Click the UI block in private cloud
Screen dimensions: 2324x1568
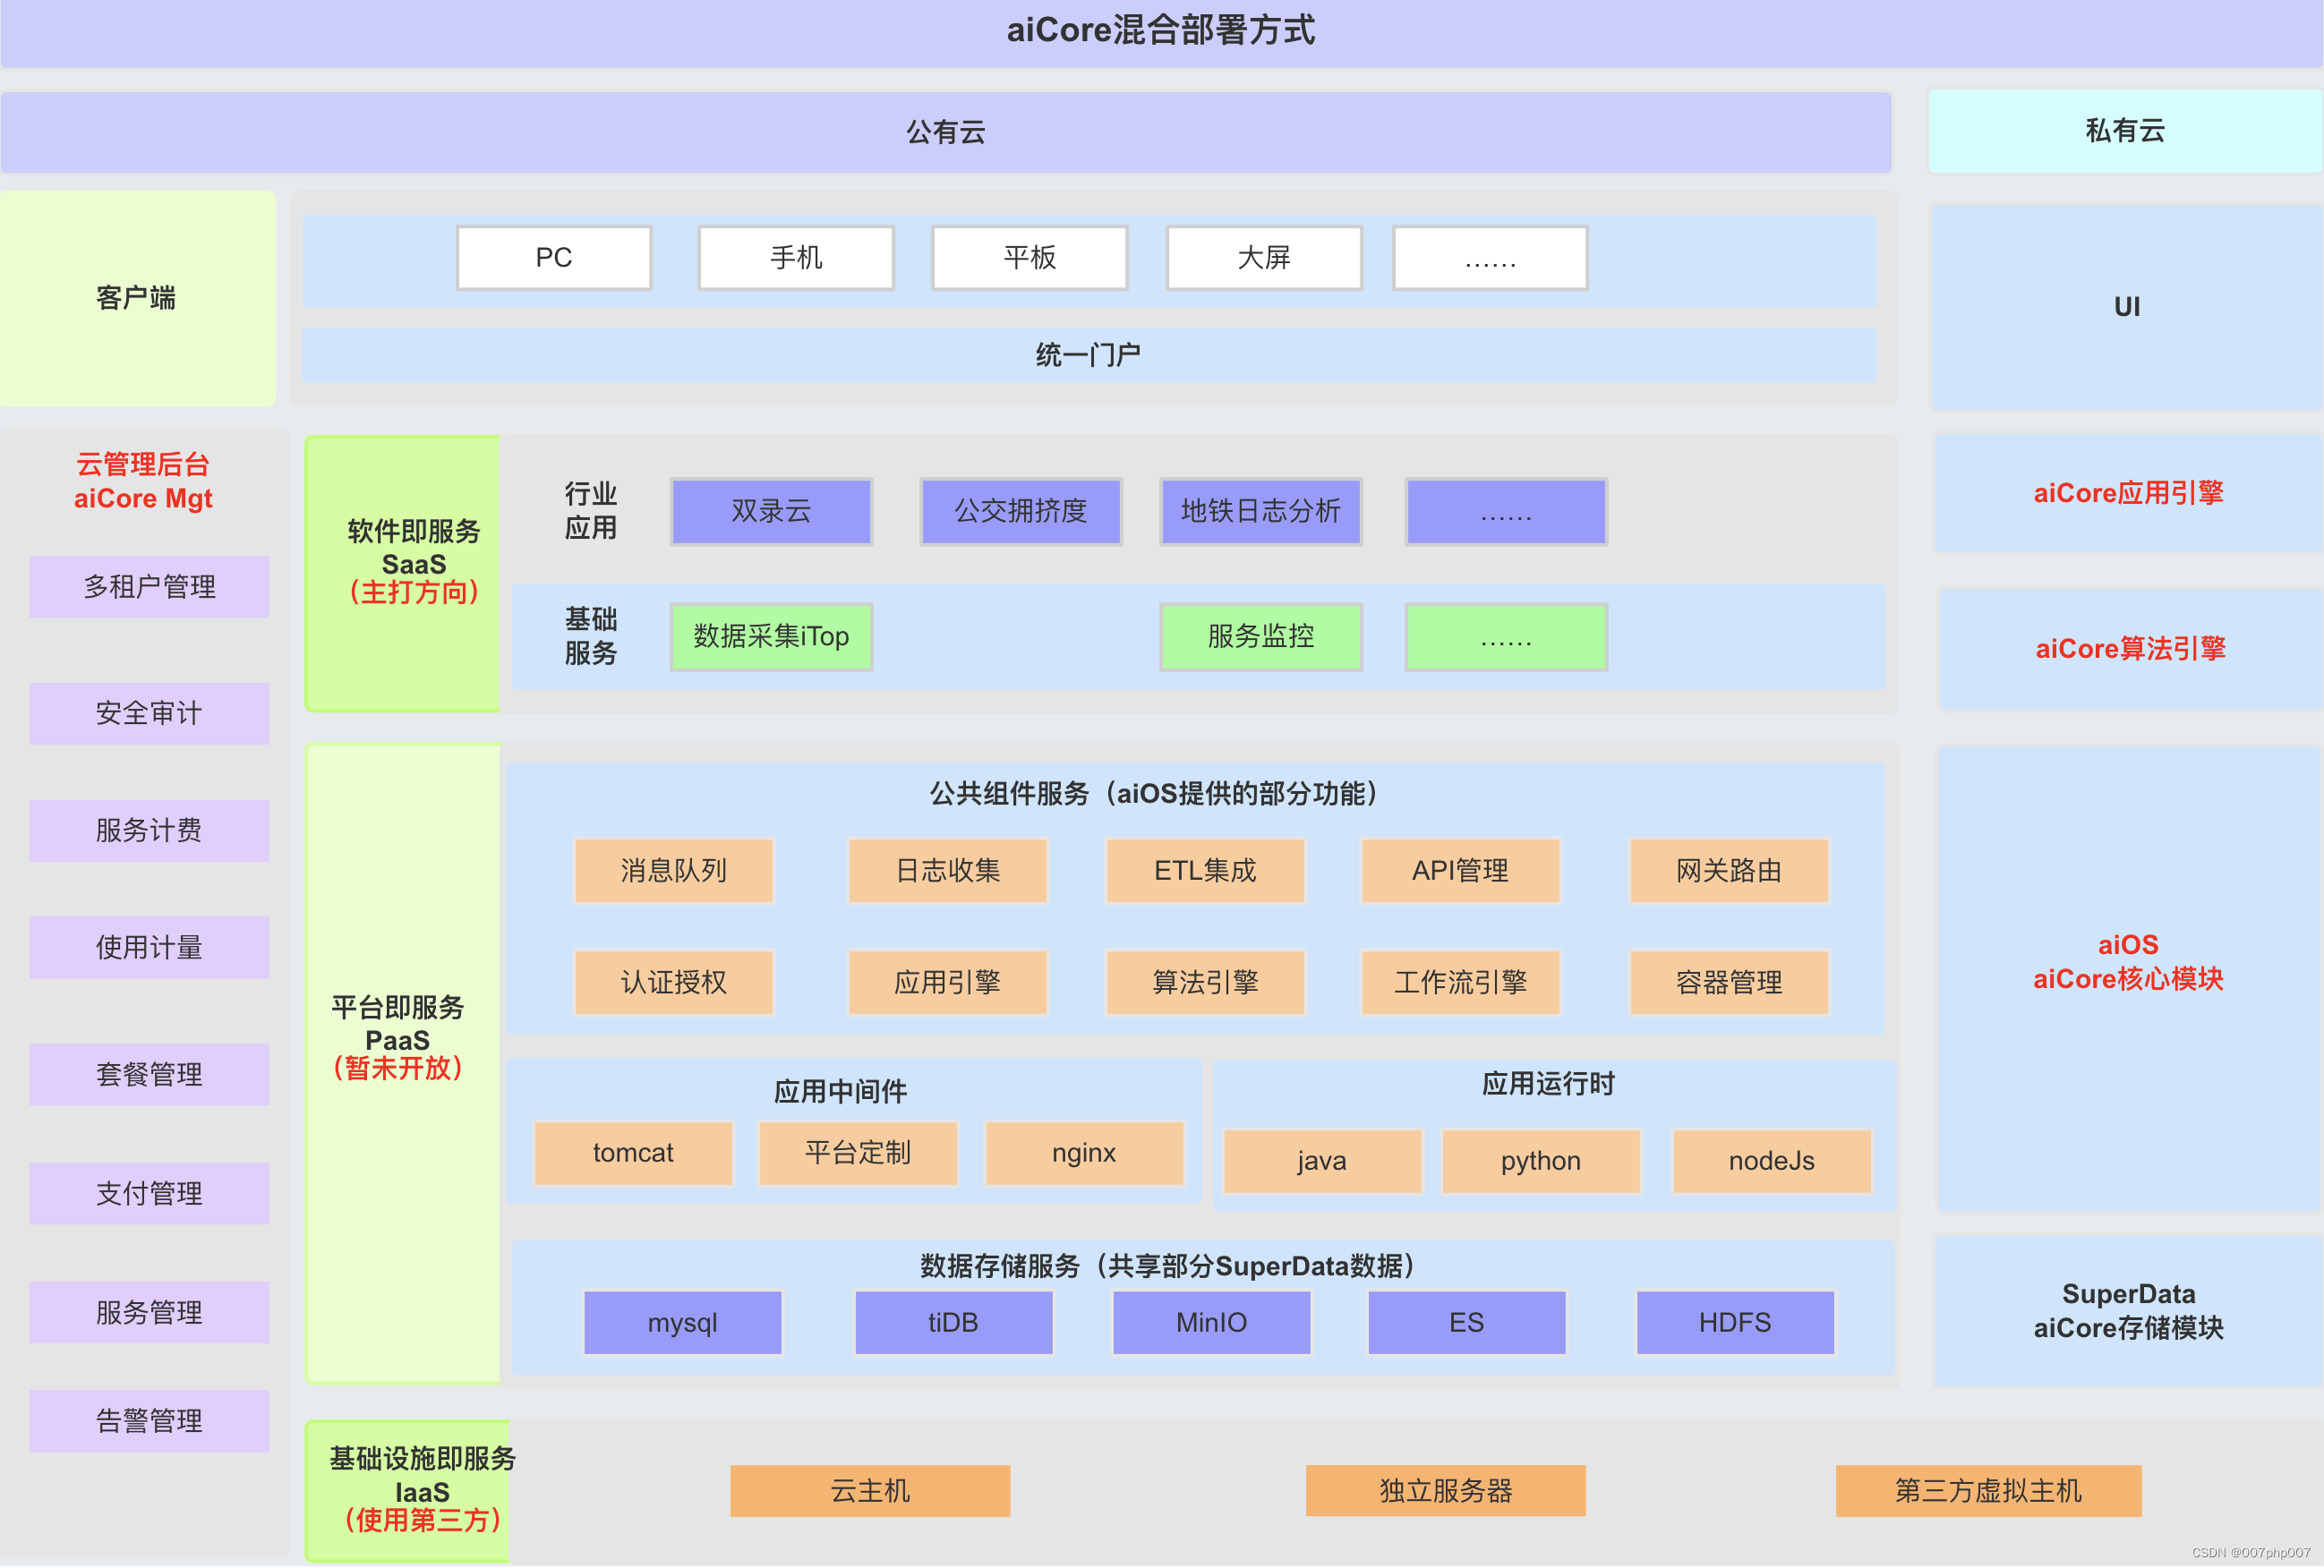tap(2127, 307)
